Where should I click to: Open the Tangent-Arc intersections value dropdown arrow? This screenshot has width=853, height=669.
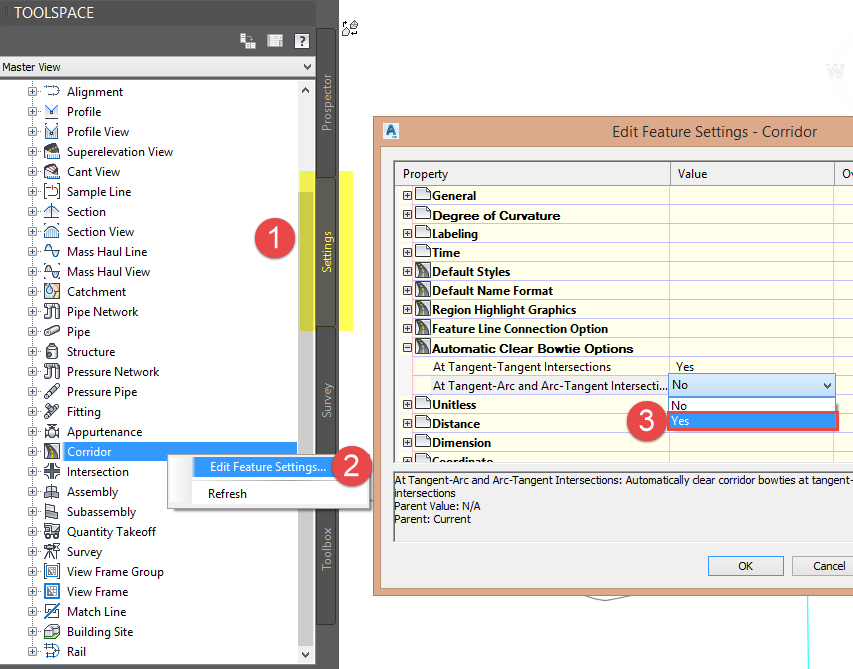[827, 386]
